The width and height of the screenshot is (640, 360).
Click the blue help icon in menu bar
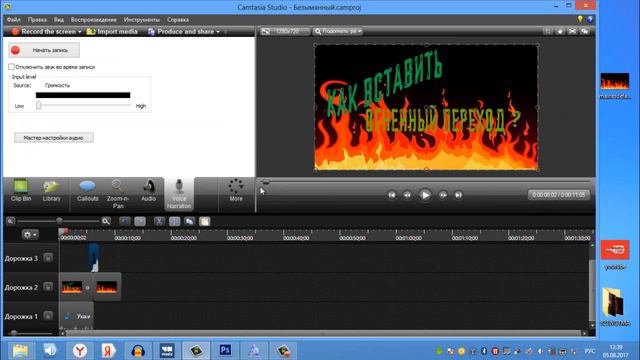[x=590, y=19]
